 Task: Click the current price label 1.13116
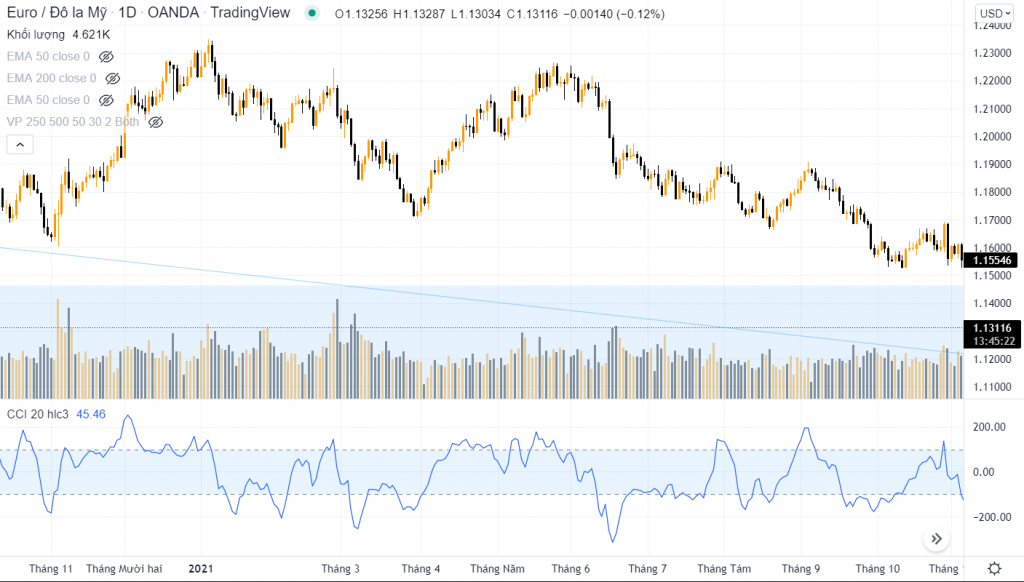coord(992,329)
